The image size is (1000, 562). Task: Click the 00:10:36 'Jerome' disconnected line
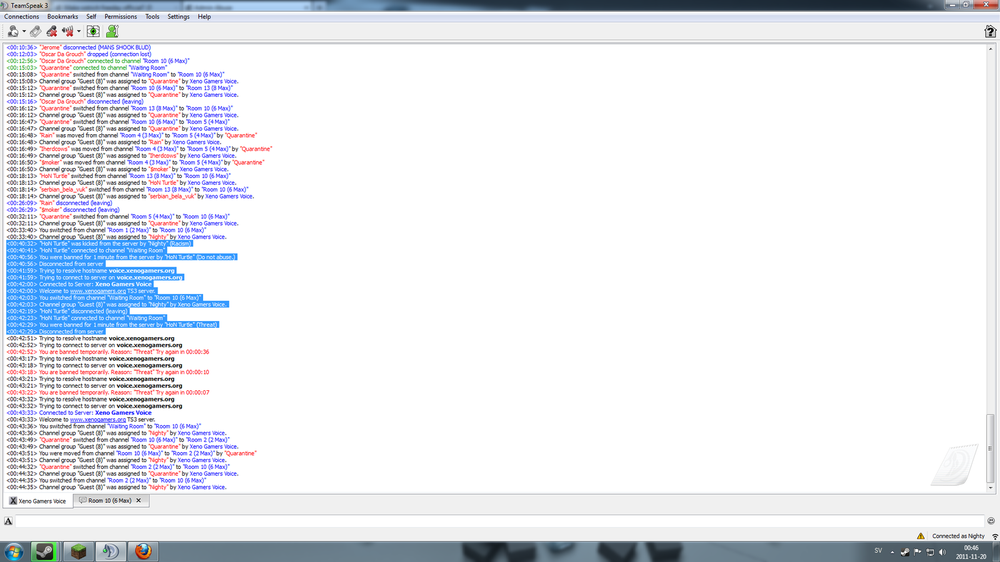coord(78,47)
